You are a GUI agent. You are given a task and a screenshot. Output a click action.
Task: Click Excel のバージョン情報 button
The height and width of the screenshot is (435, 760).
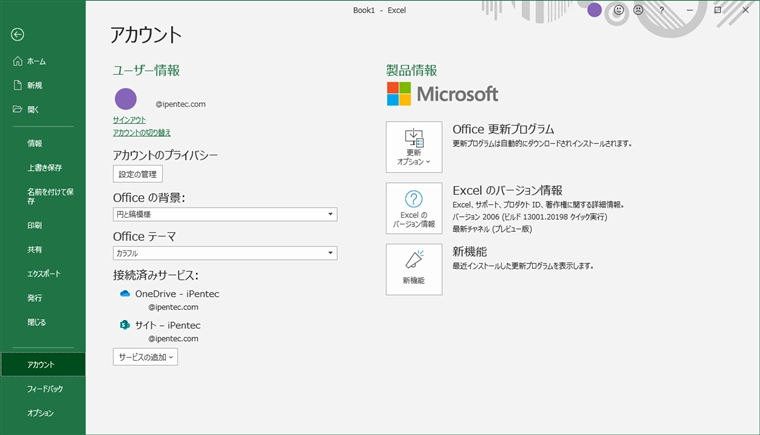click(414, 208)
